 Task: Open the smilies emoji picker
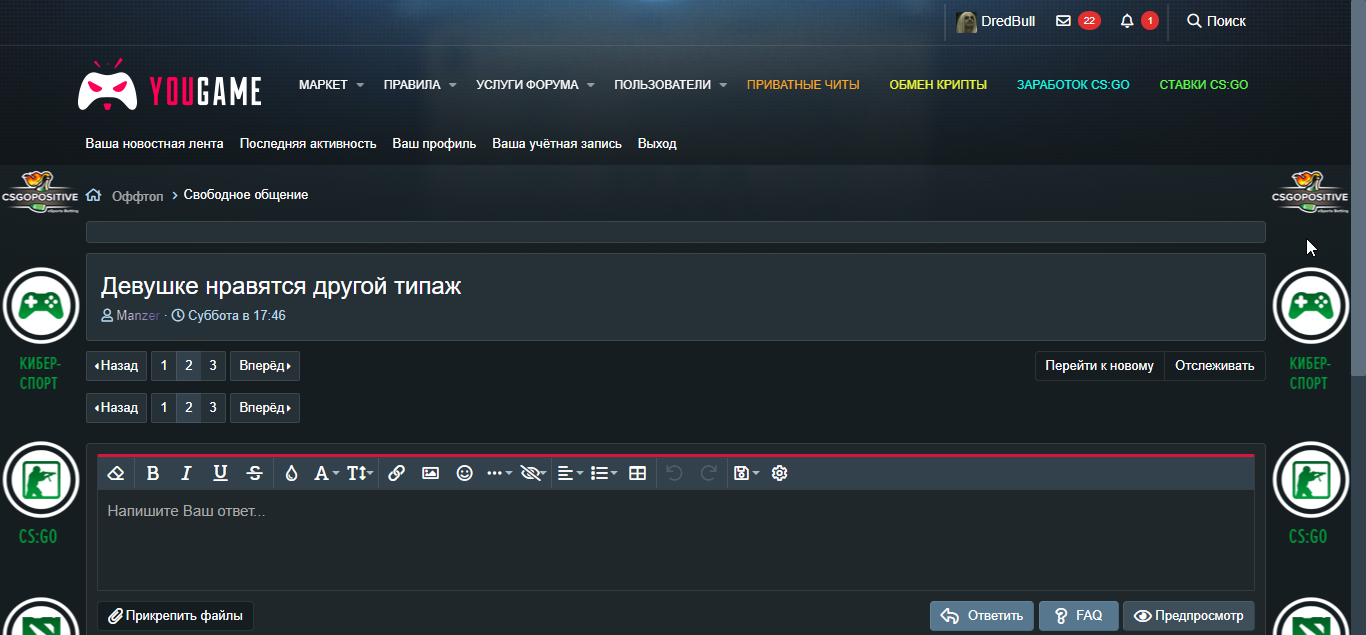click(464, 473)
